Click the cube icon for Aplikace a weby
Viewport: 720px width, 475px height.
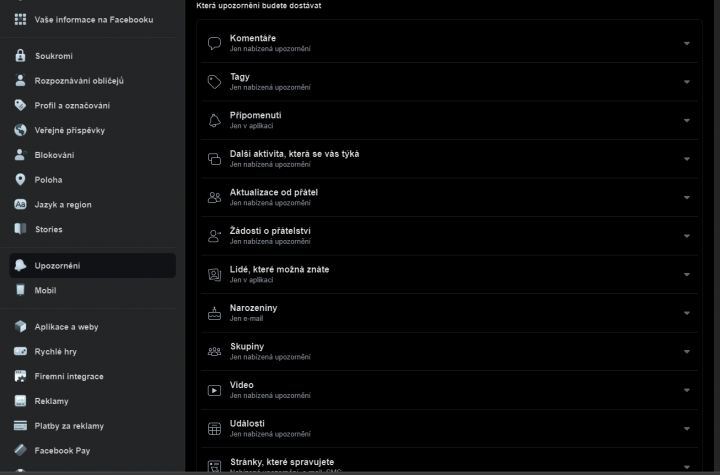tap(20, 327)
